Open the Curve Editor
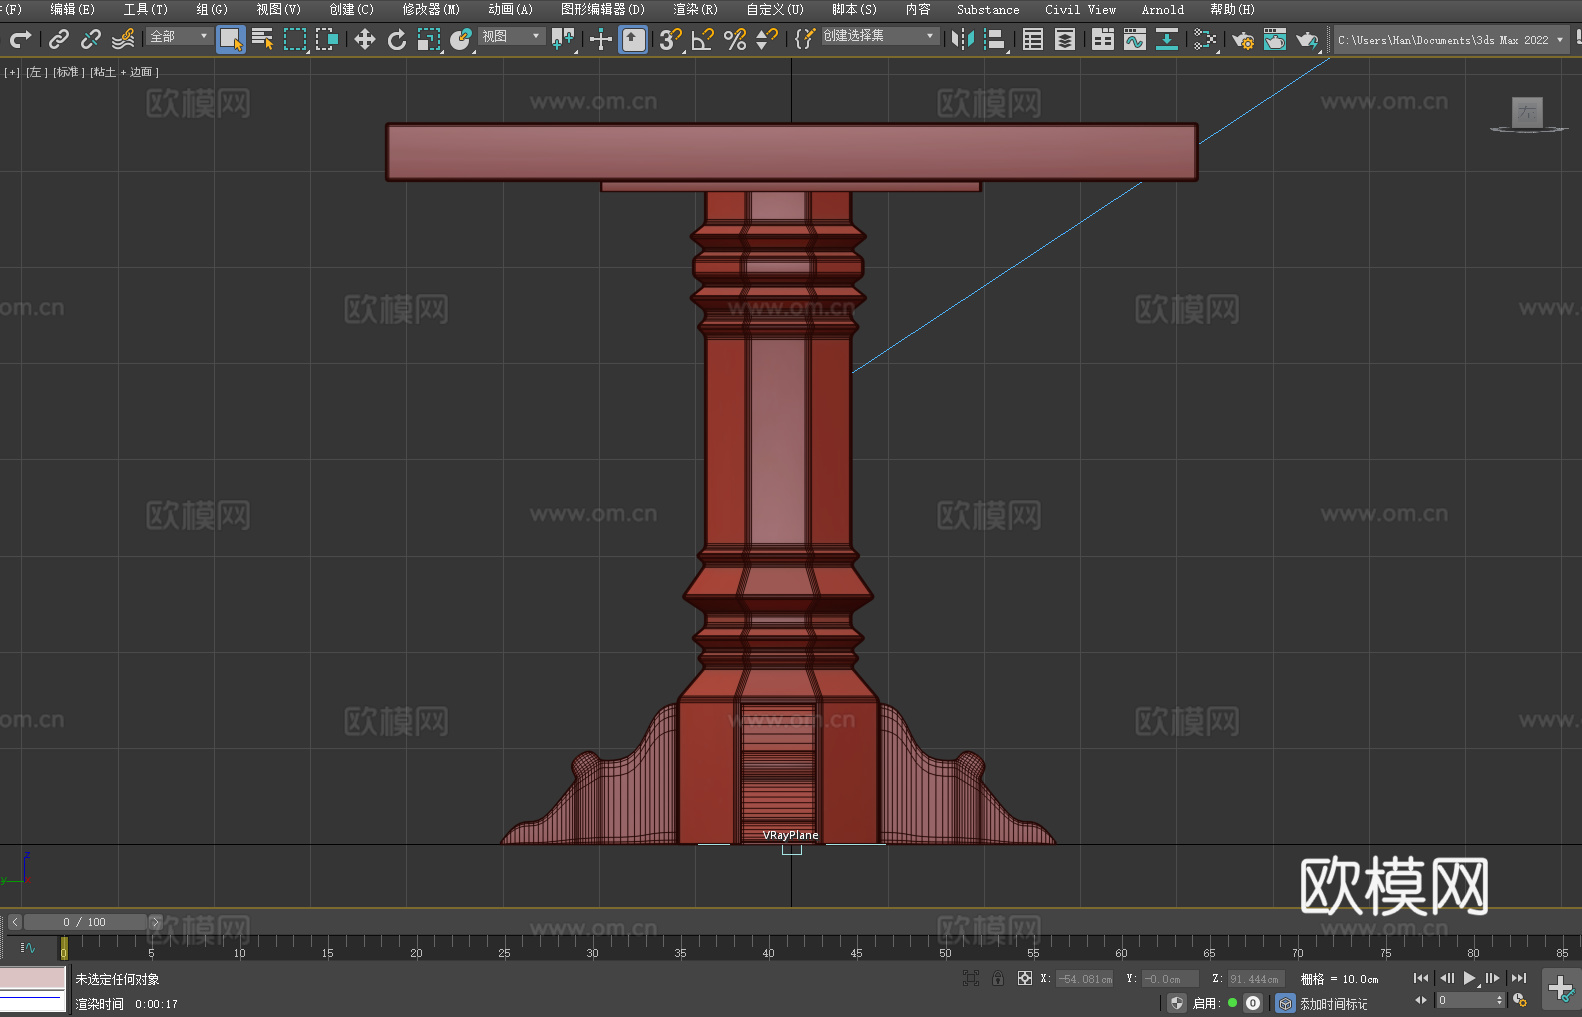The height and width of the screenshot is (1017, 1582). click(1135, 39)
